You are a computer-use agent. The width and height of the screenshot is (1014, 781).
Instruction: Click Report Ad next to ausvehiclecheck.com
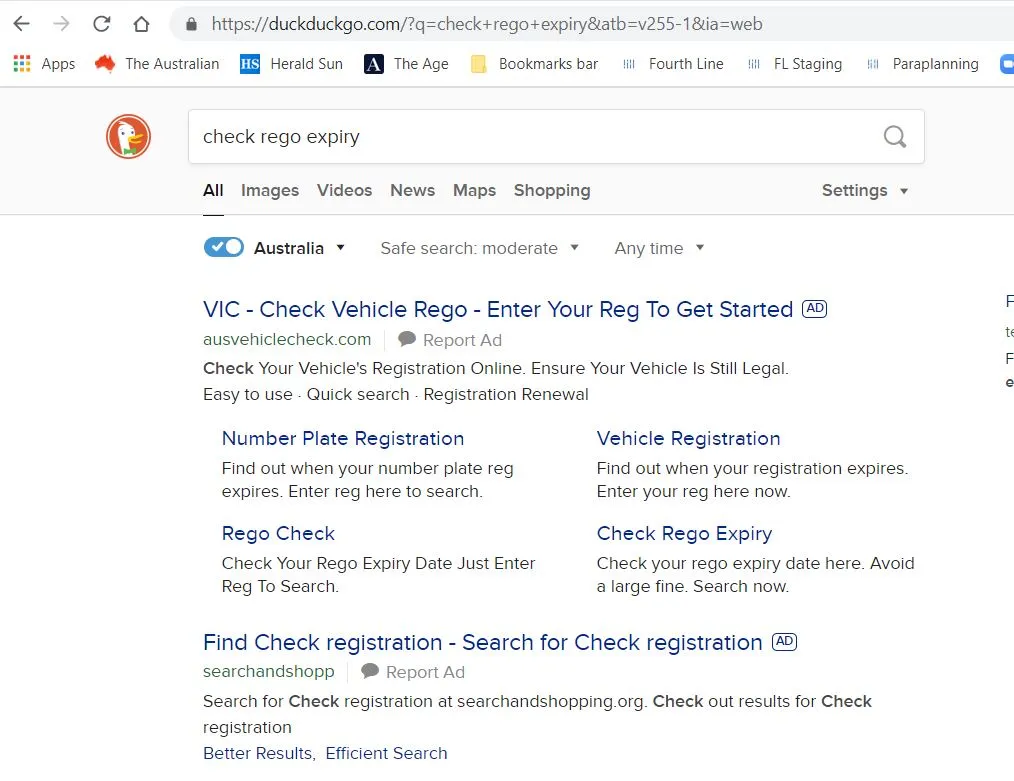450,340
